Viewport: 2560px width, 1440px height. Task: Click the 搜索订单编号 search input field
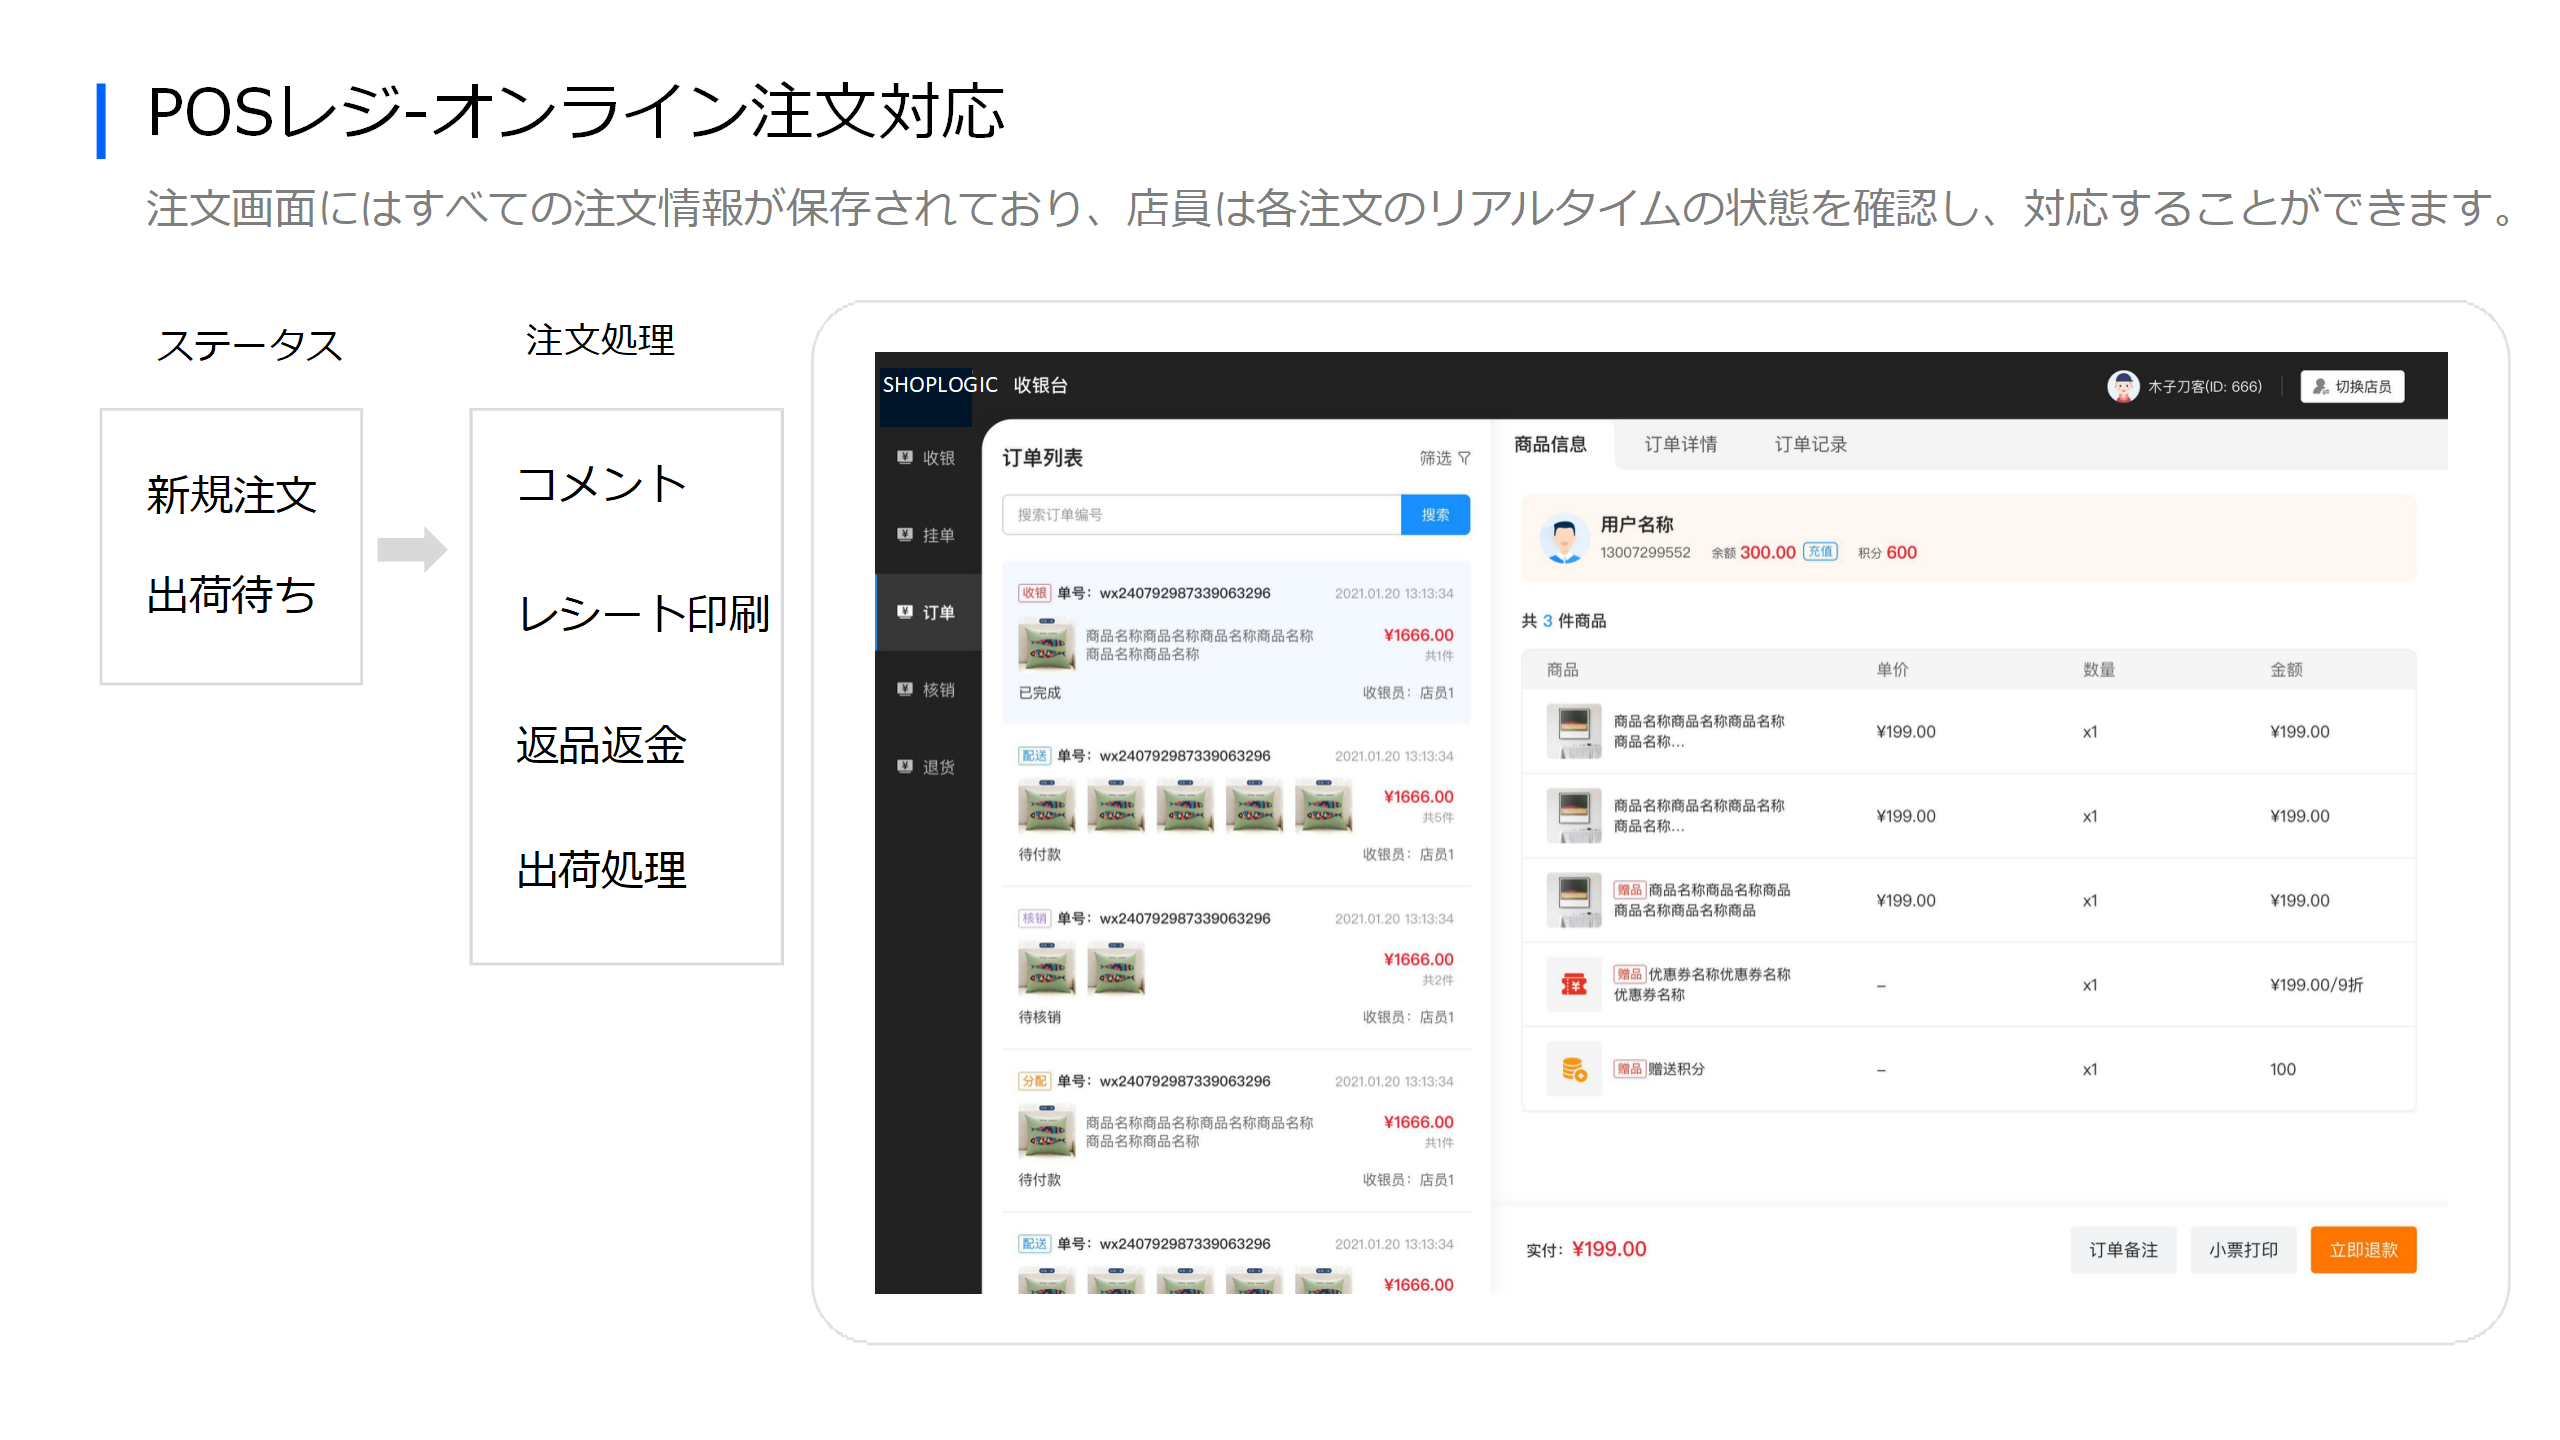point(1200,514)
